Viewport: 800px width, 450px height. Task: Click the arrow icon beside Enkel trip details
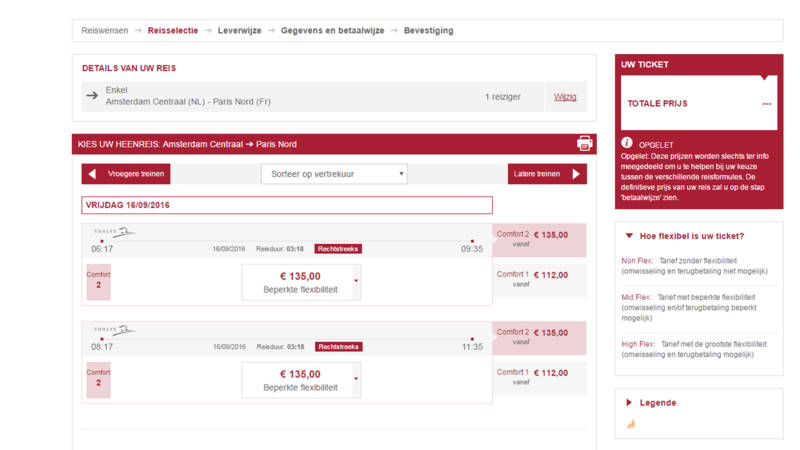click(93, 96)
